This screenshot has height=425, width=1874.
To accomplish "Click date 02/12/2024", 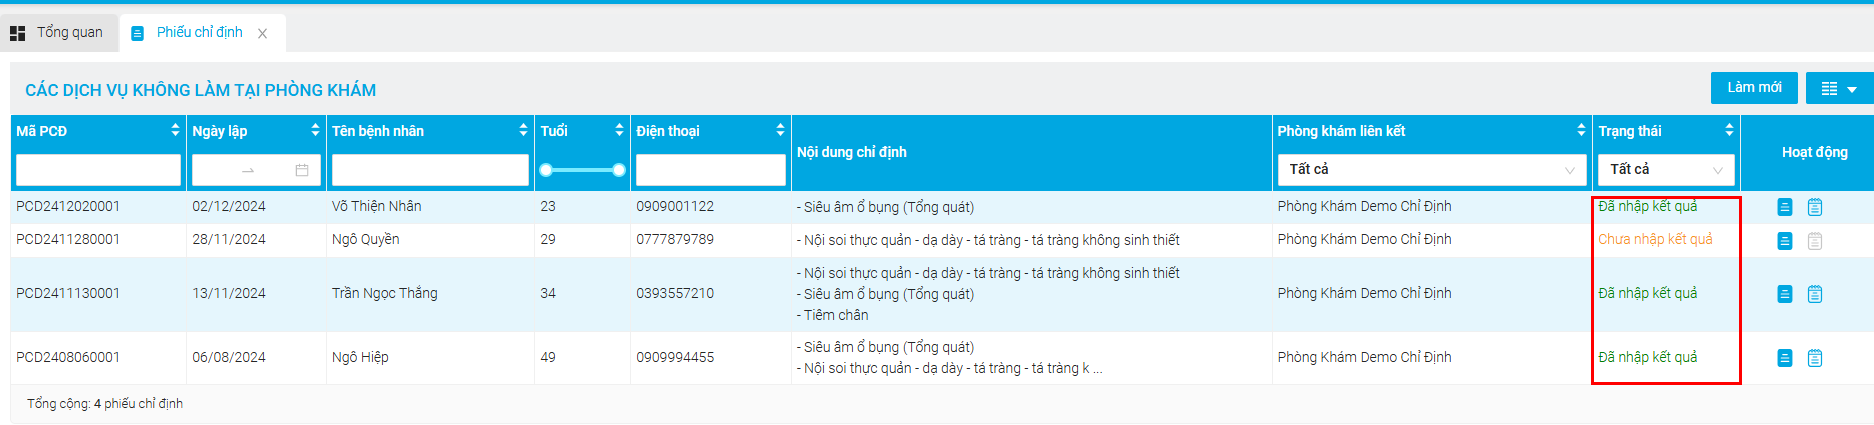I will point(229,206).
